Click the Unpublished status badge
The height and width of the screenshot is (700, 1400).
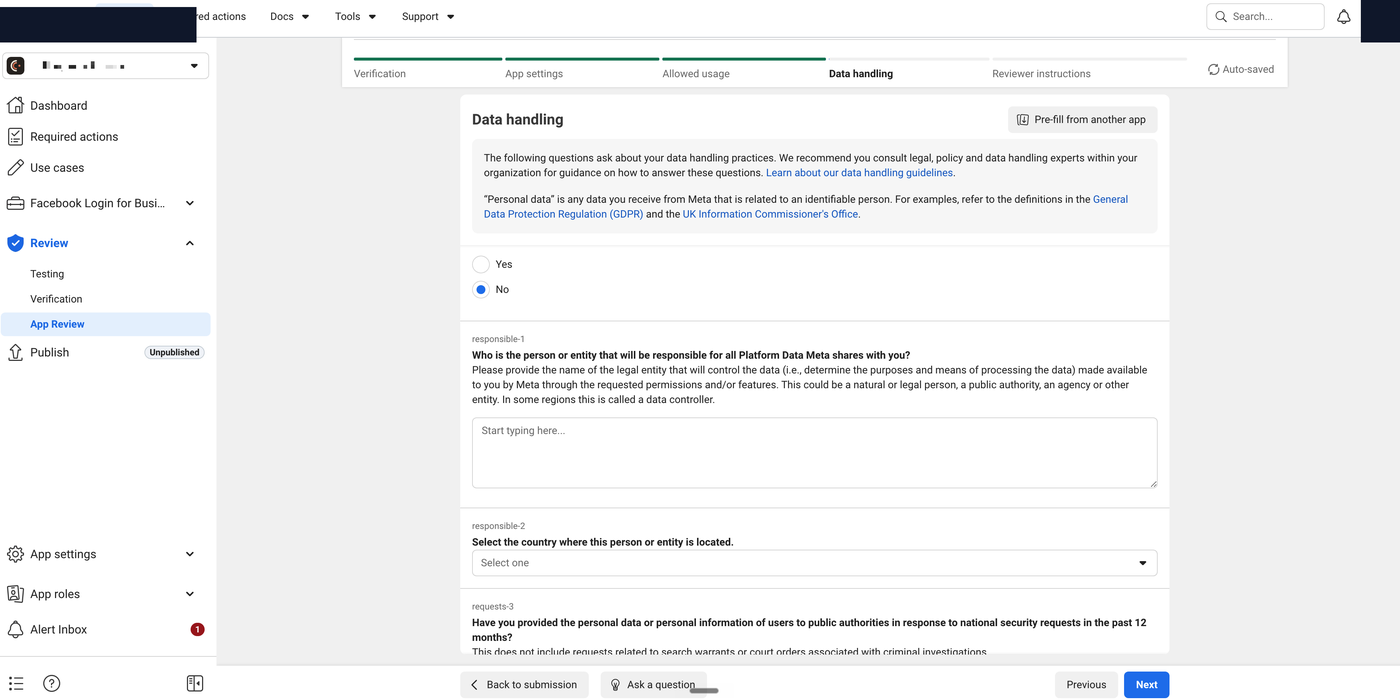click(x=174, y=352)
